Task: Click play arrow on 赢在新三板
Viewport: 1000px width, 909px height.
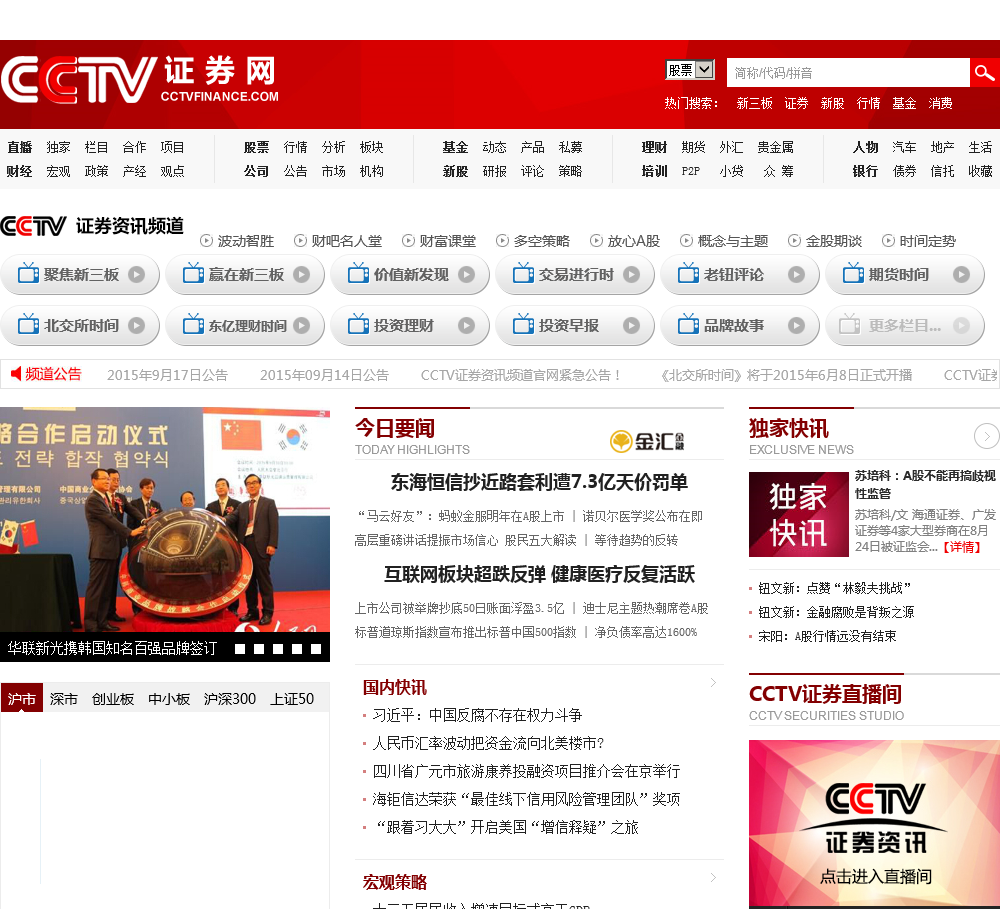Action: pyautogui.click(x=302, y=274)
